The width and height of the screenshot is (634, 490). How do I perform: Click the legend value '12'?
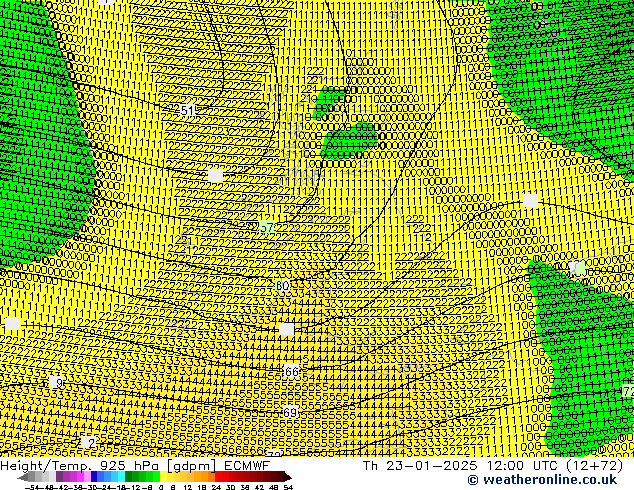click(188, 488)
